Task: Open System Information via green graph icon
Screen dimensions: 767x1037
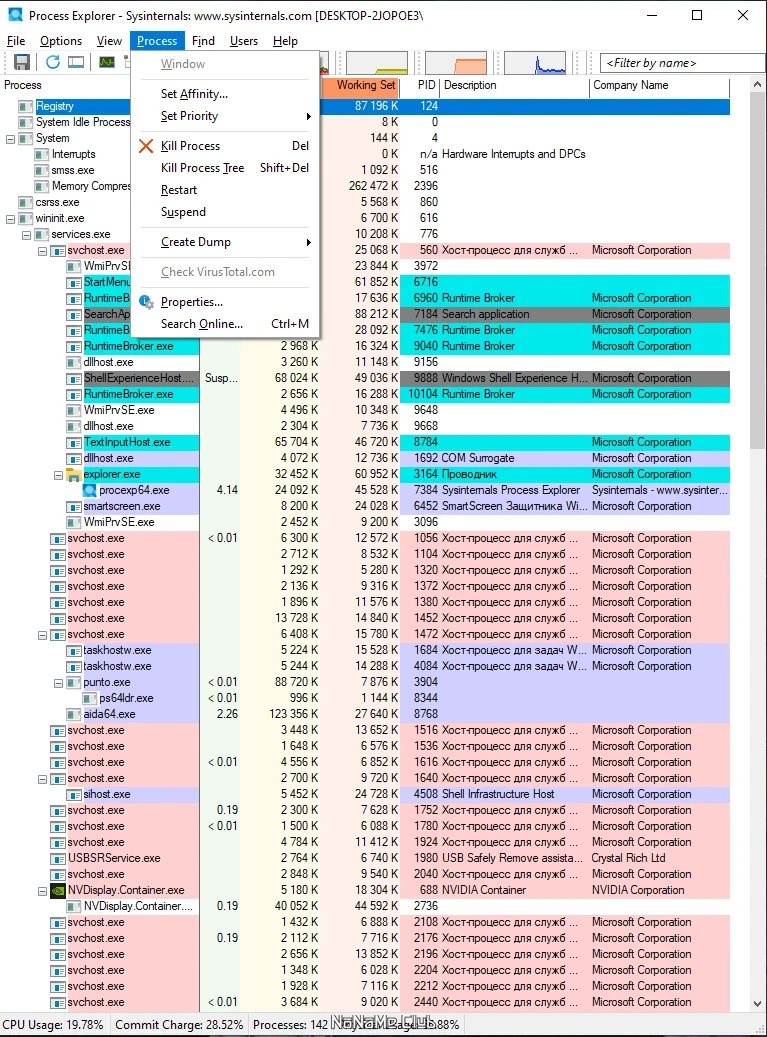Action: 107,63
